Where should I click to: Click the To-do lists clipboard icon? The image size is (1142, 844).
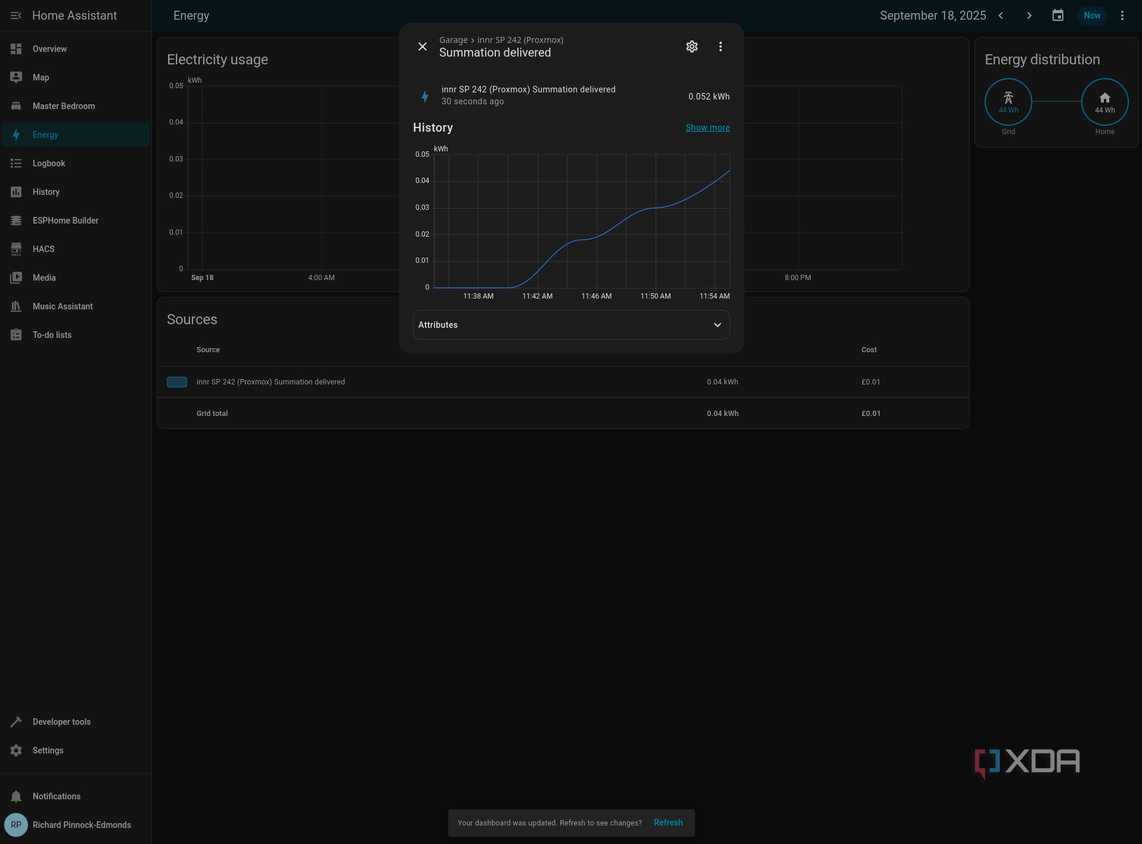(x=16, y=335)
